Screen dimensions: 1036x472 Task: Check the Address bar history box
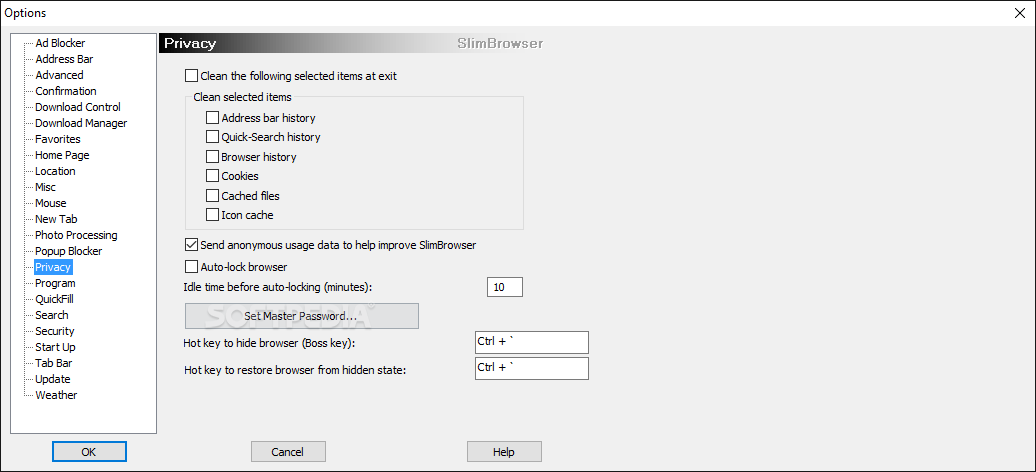(x=212, y=118)
